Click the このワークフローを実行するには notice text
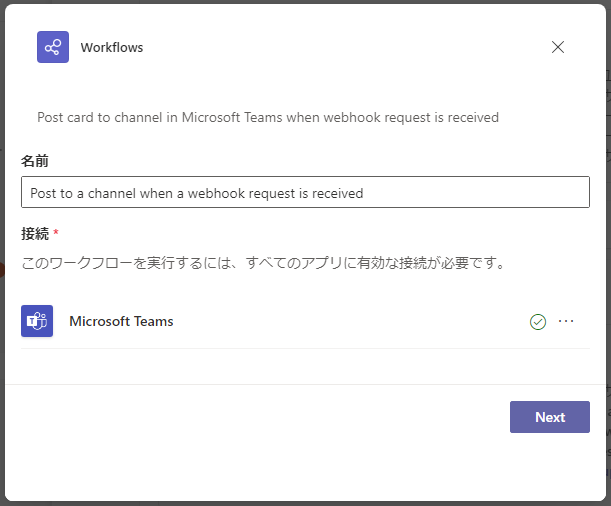This screenshot has height=506, width=611. click(263, 263)
